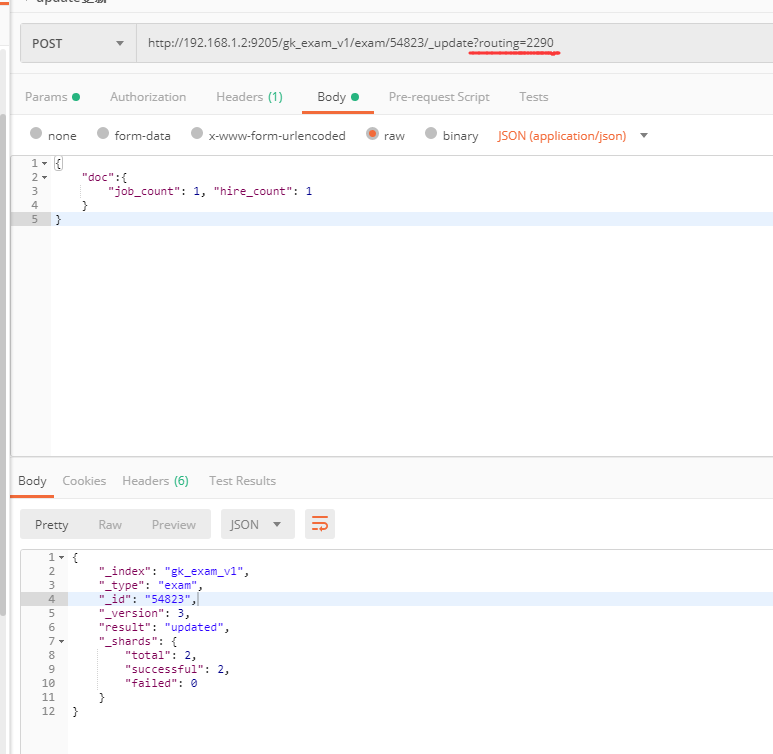Switch response view to Raw
This screenshot has width=773, height=754.
110,524
